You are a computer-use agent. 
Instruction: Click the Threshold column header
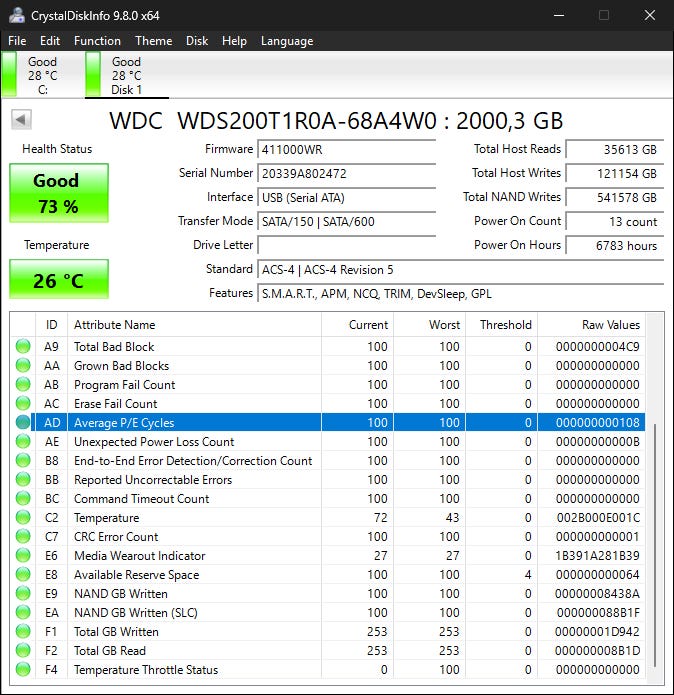502,325
